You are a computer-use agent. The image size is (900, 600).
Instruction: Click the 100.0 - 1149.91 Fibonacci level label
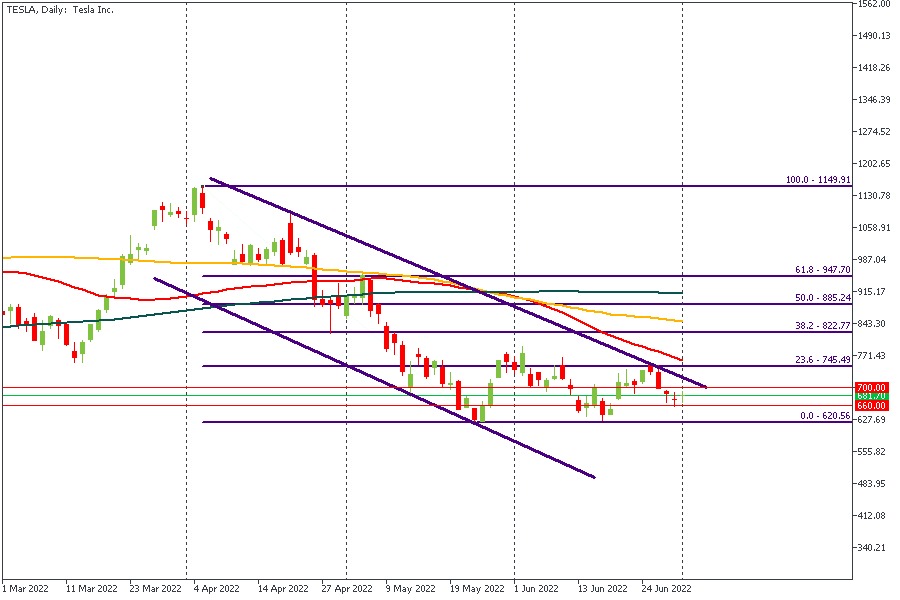pos(817,180)
